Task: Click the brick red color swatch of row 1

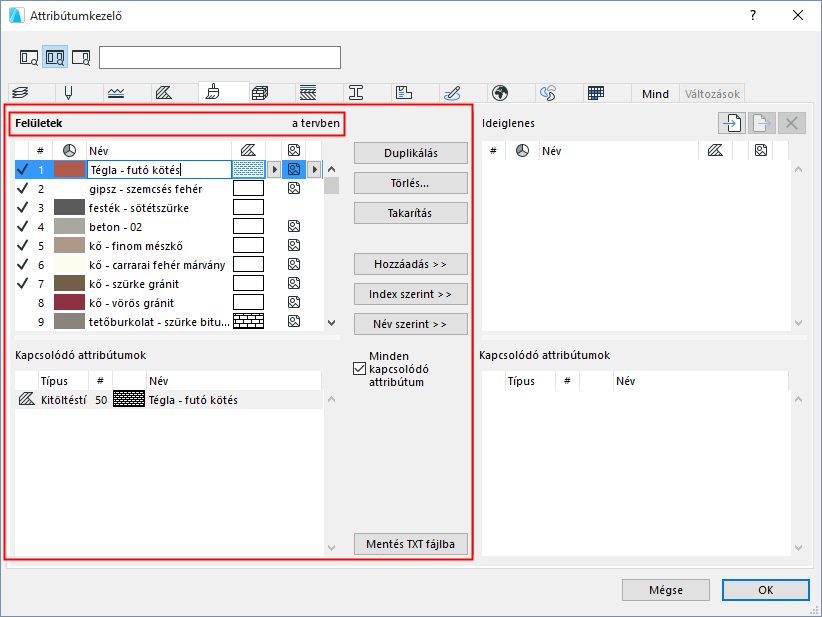Action: pos(69,169)
